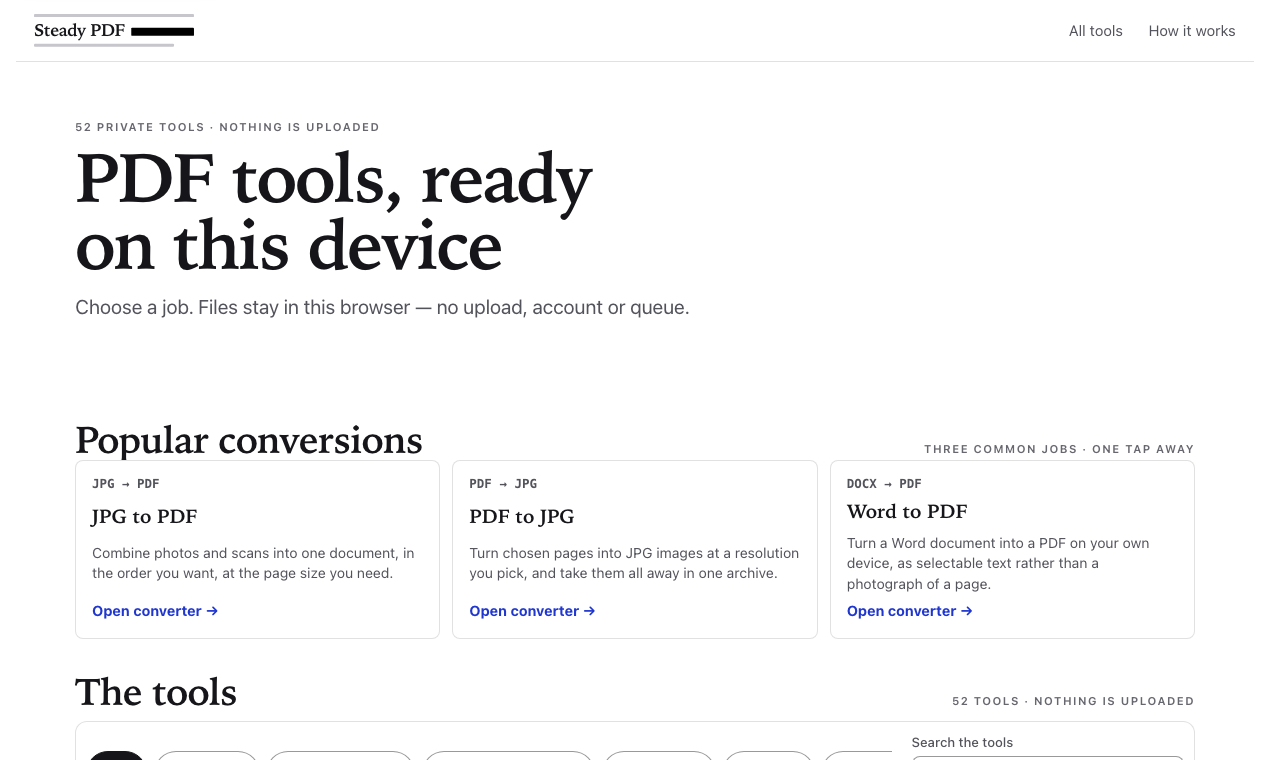1270x760 pixels.
Task: Click the Steady PDF logo
Action: point(114,30)
